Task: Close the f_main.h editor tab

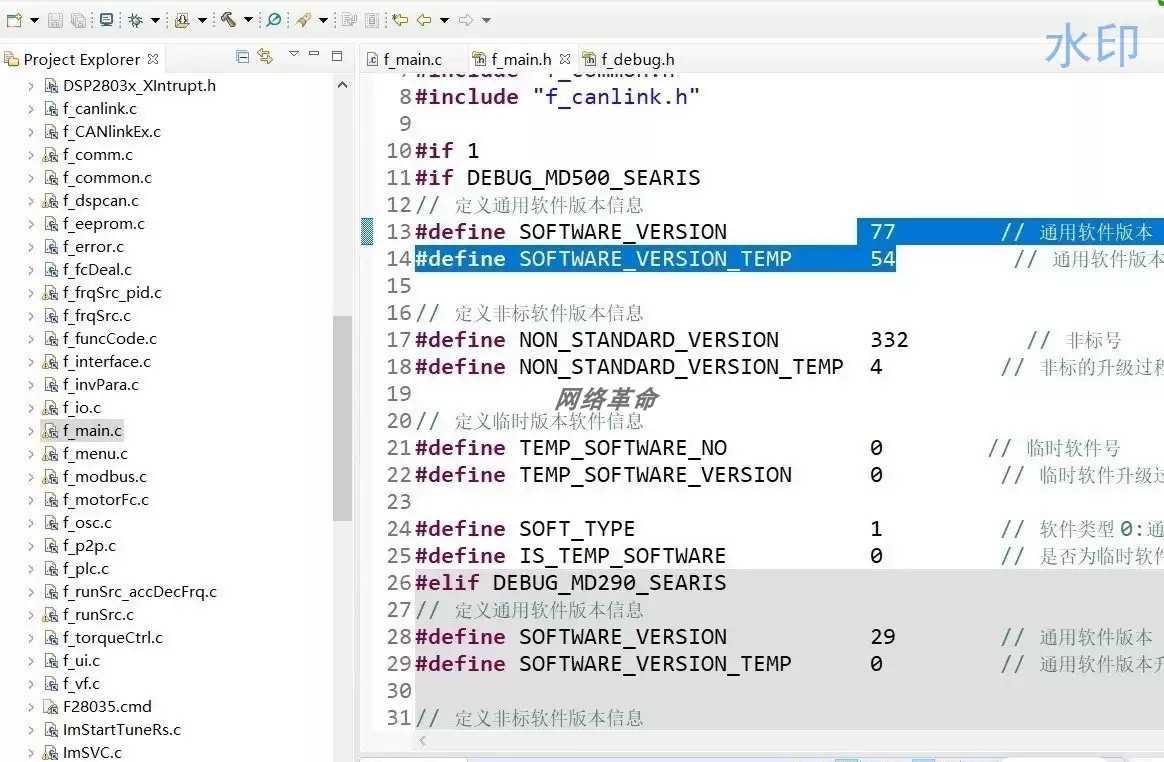Action: click(x=565, y=59)
